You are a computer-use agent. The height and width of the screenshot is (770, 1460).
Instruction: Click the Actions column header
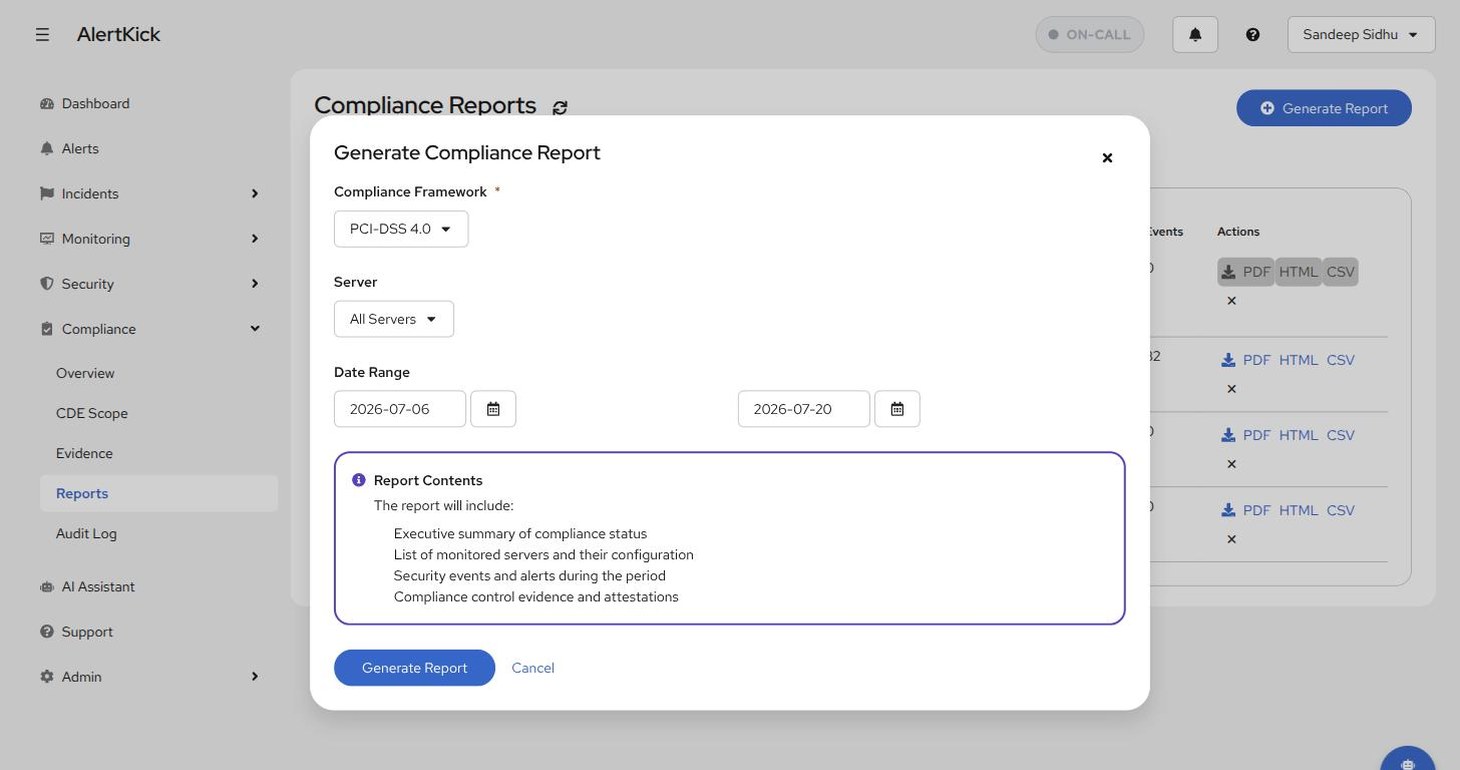1238,231
